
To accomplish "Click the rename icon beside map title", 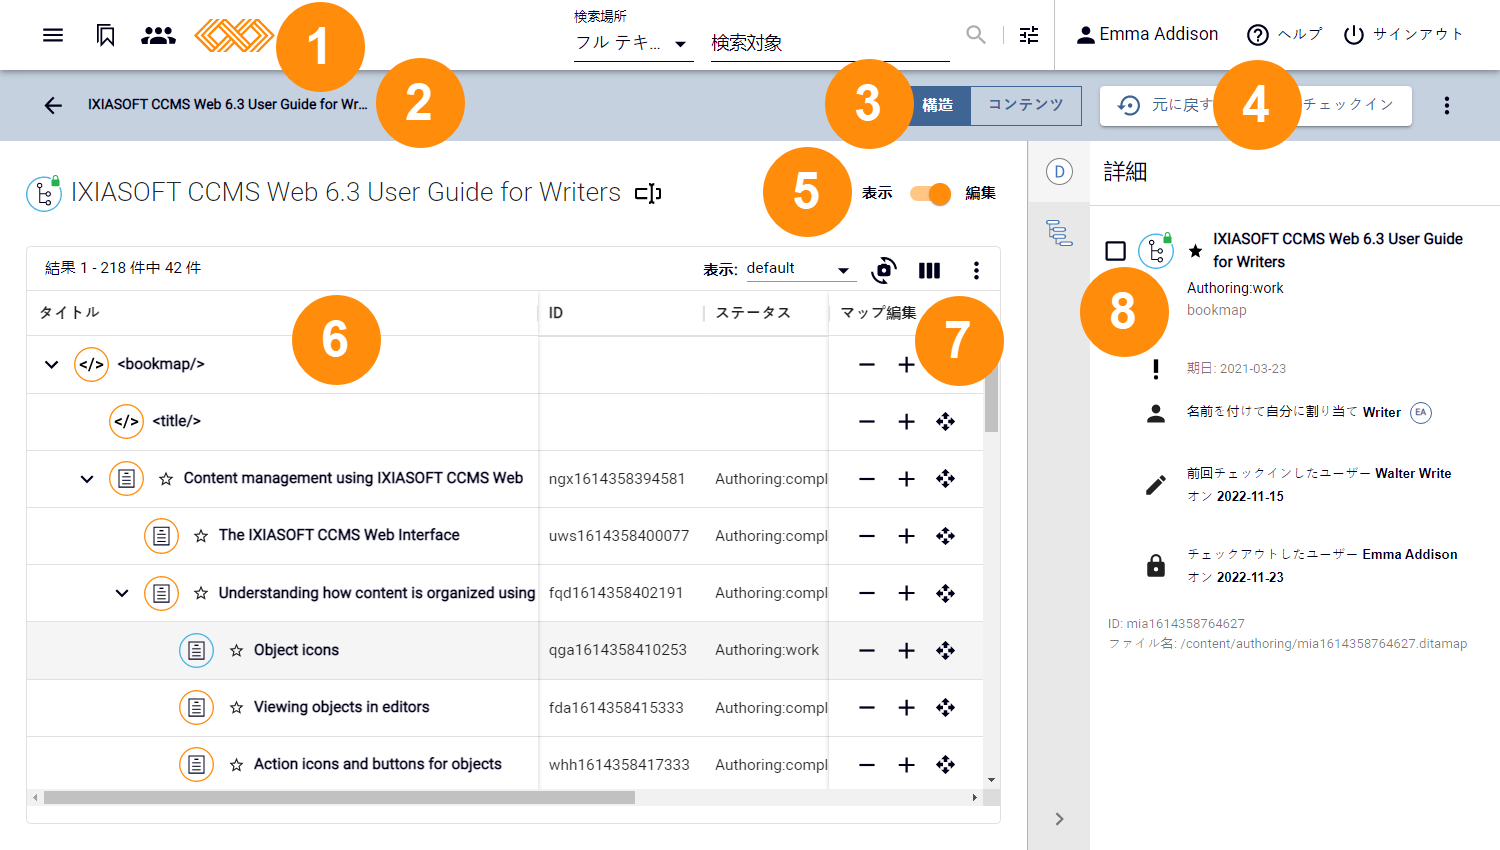I will (x=648, y=193).
